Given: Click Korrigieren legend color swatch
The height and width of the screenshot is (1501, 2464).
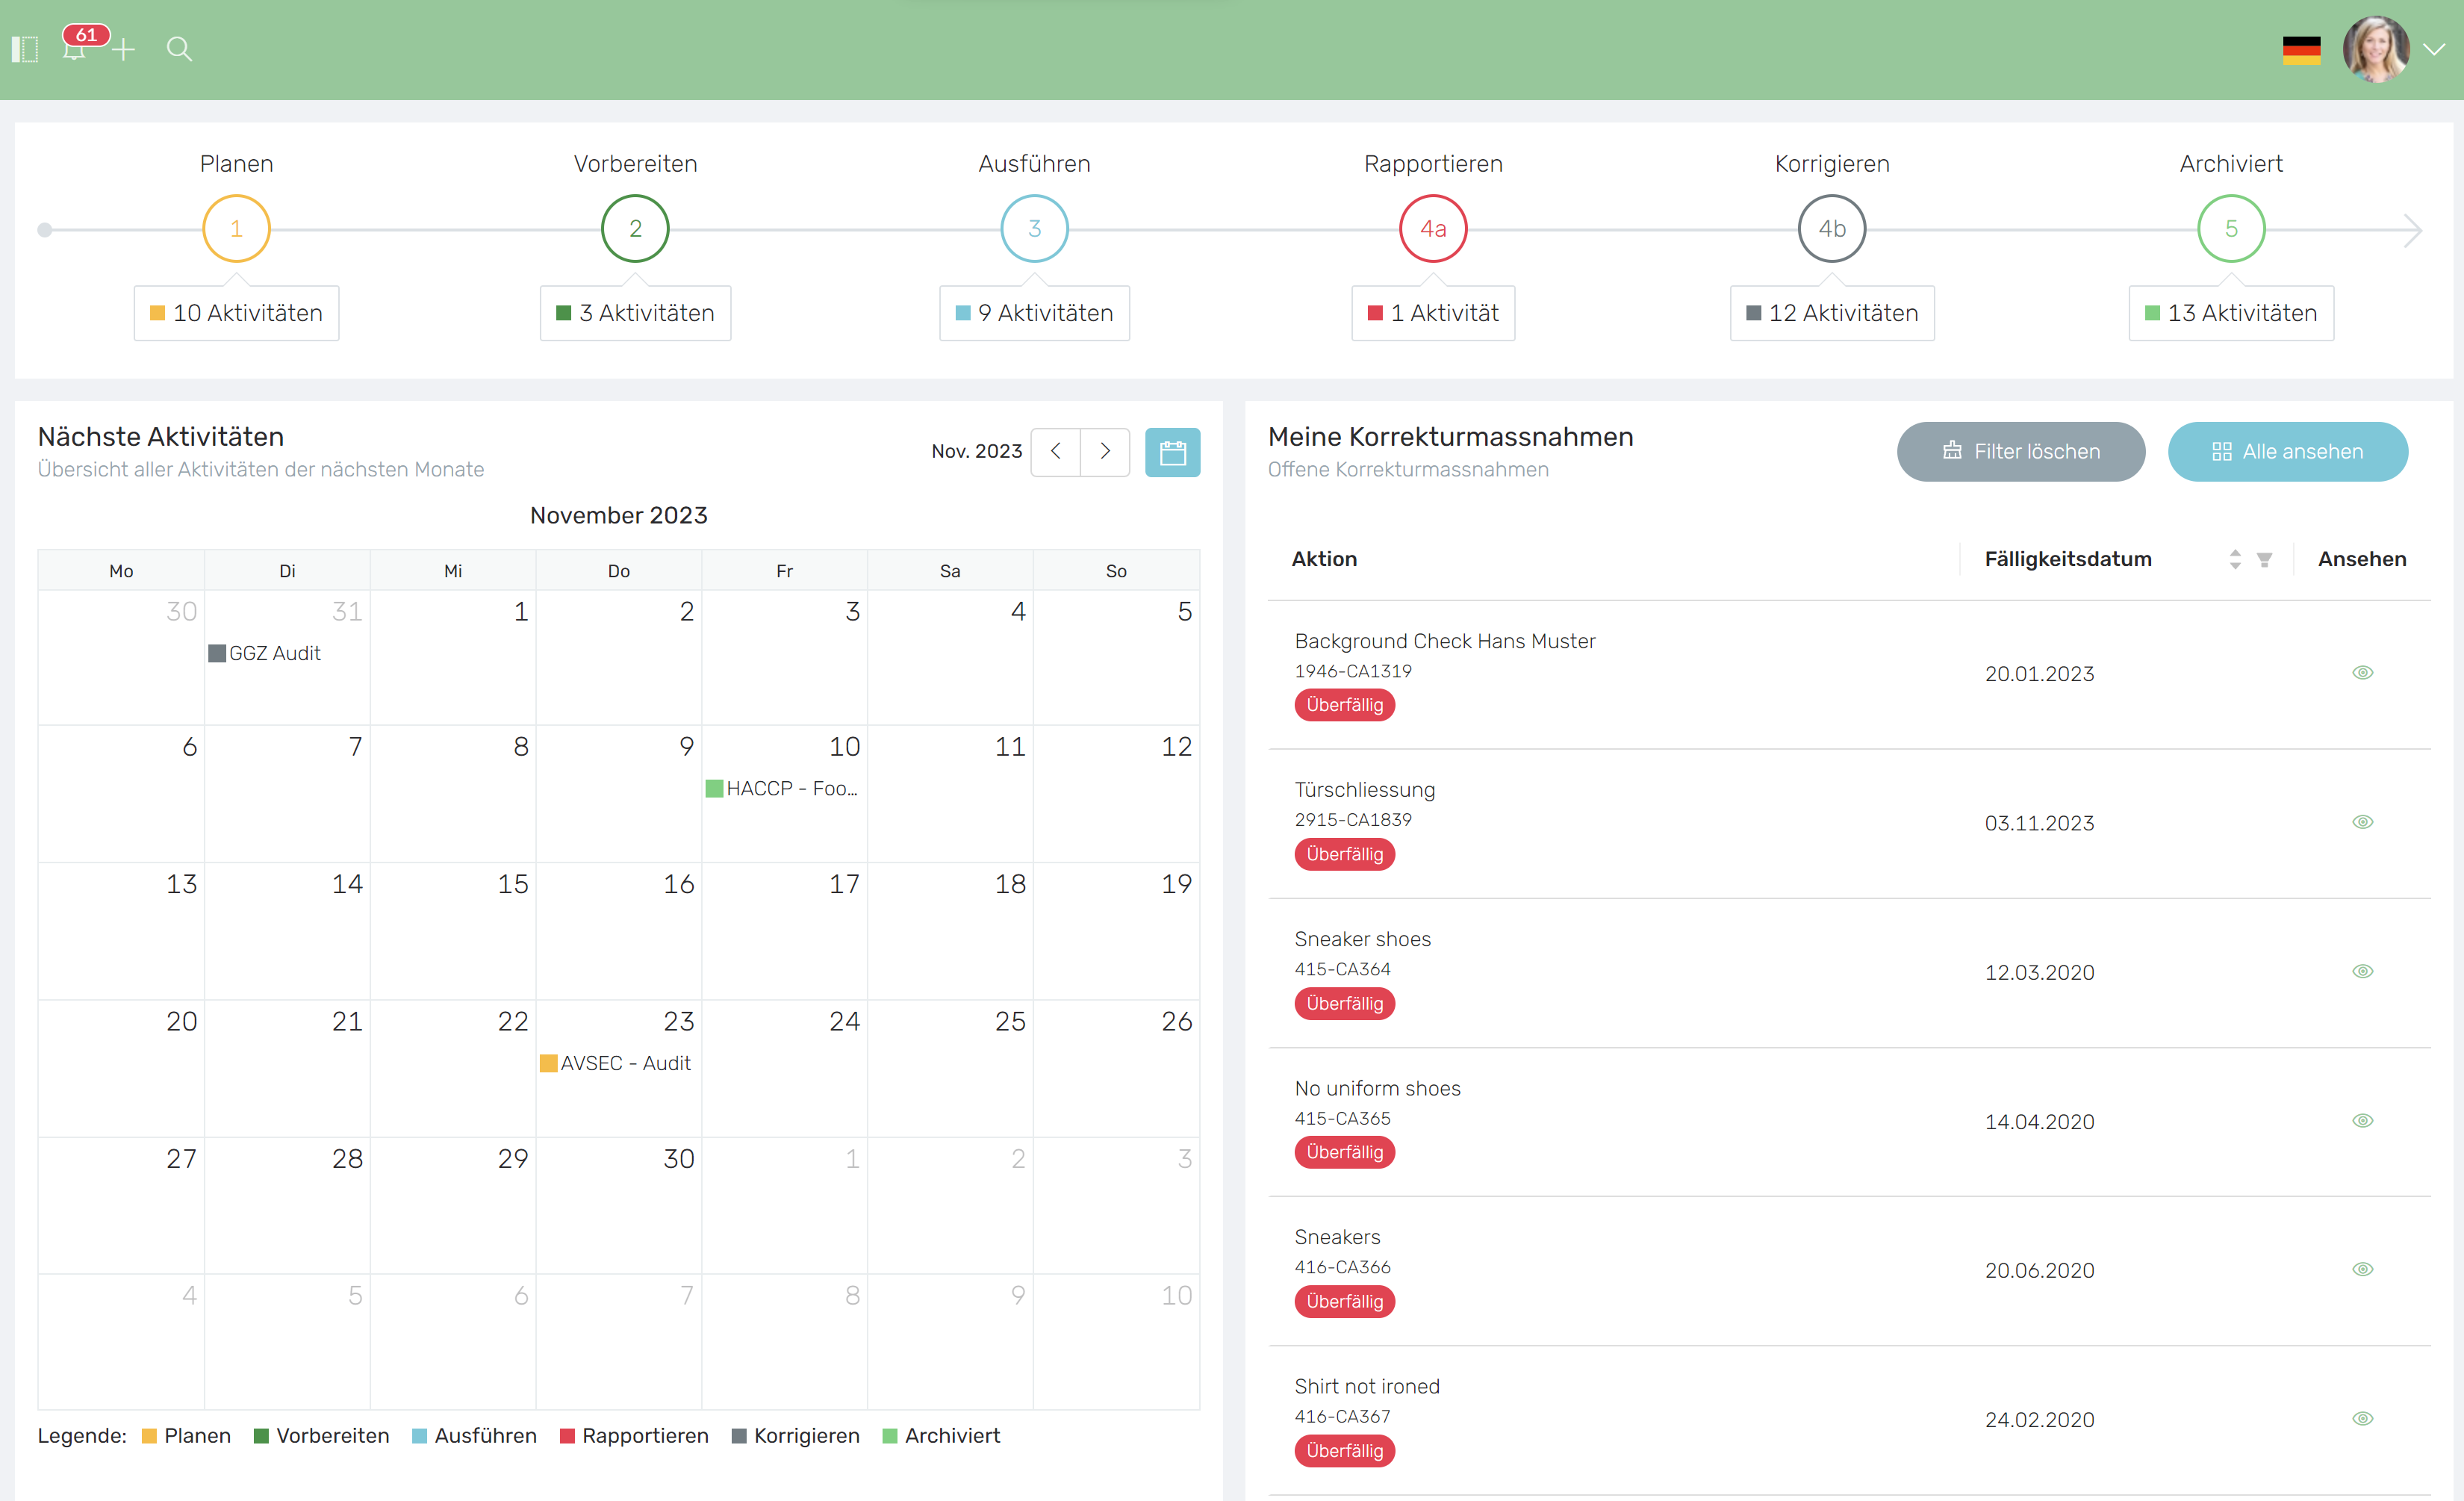Looking at the screenshot, I should coord(739,1436).
